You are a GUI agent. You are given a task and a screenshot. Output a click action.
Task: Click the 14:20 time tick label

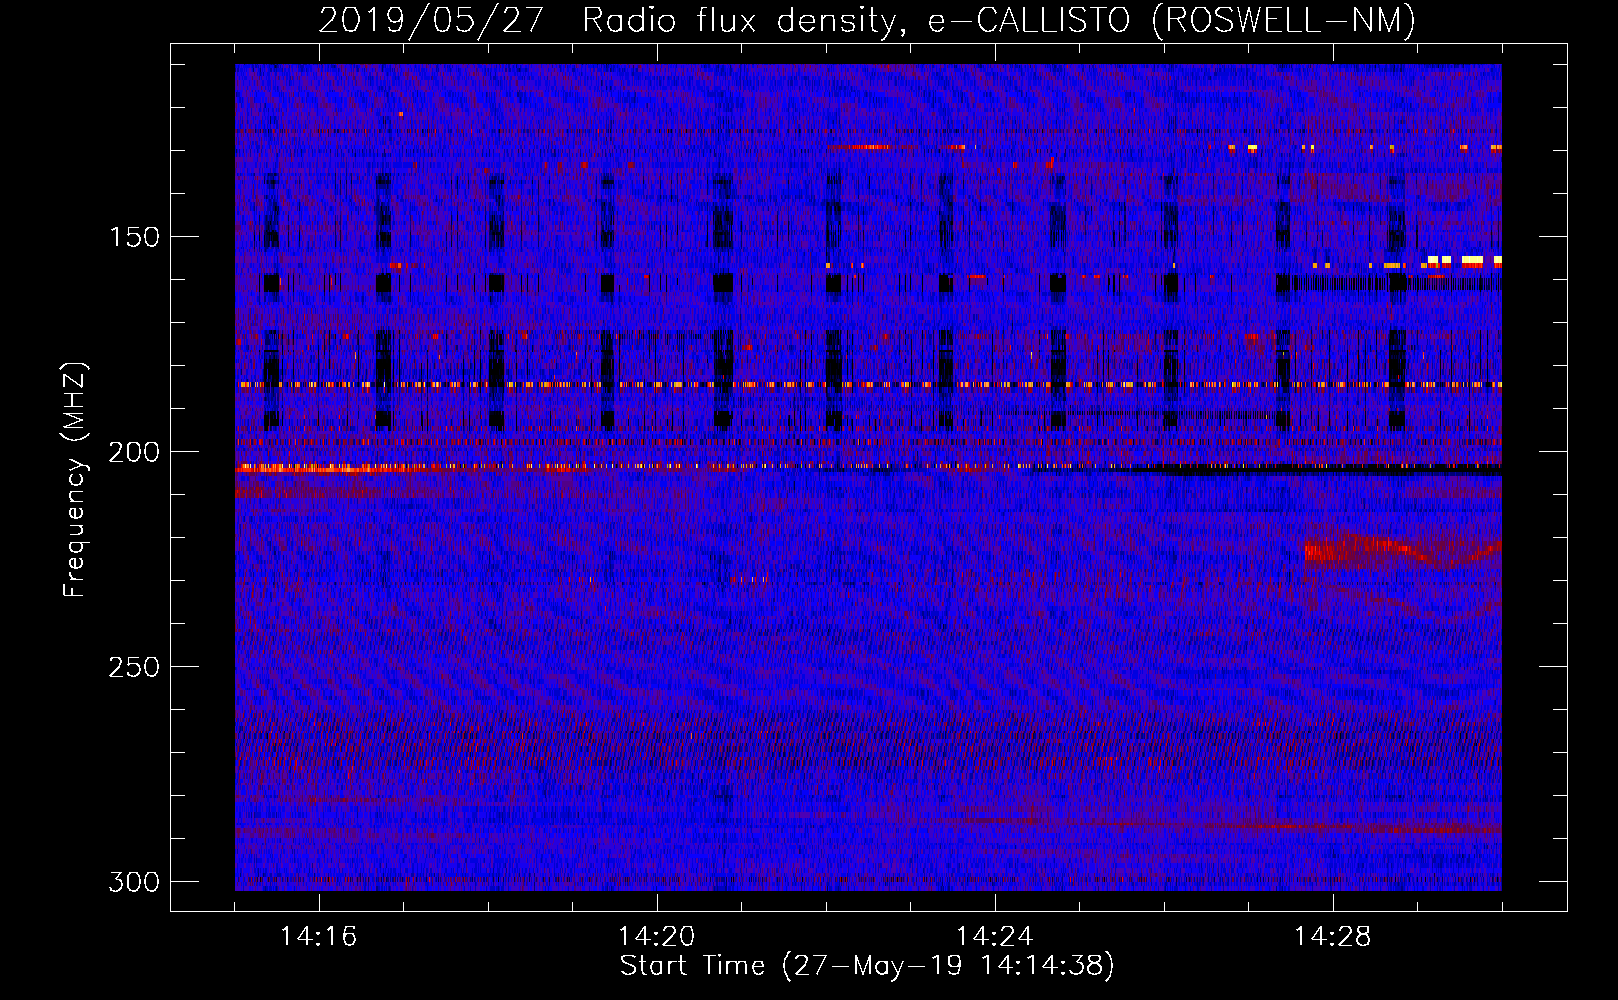(x=656, y=936)
